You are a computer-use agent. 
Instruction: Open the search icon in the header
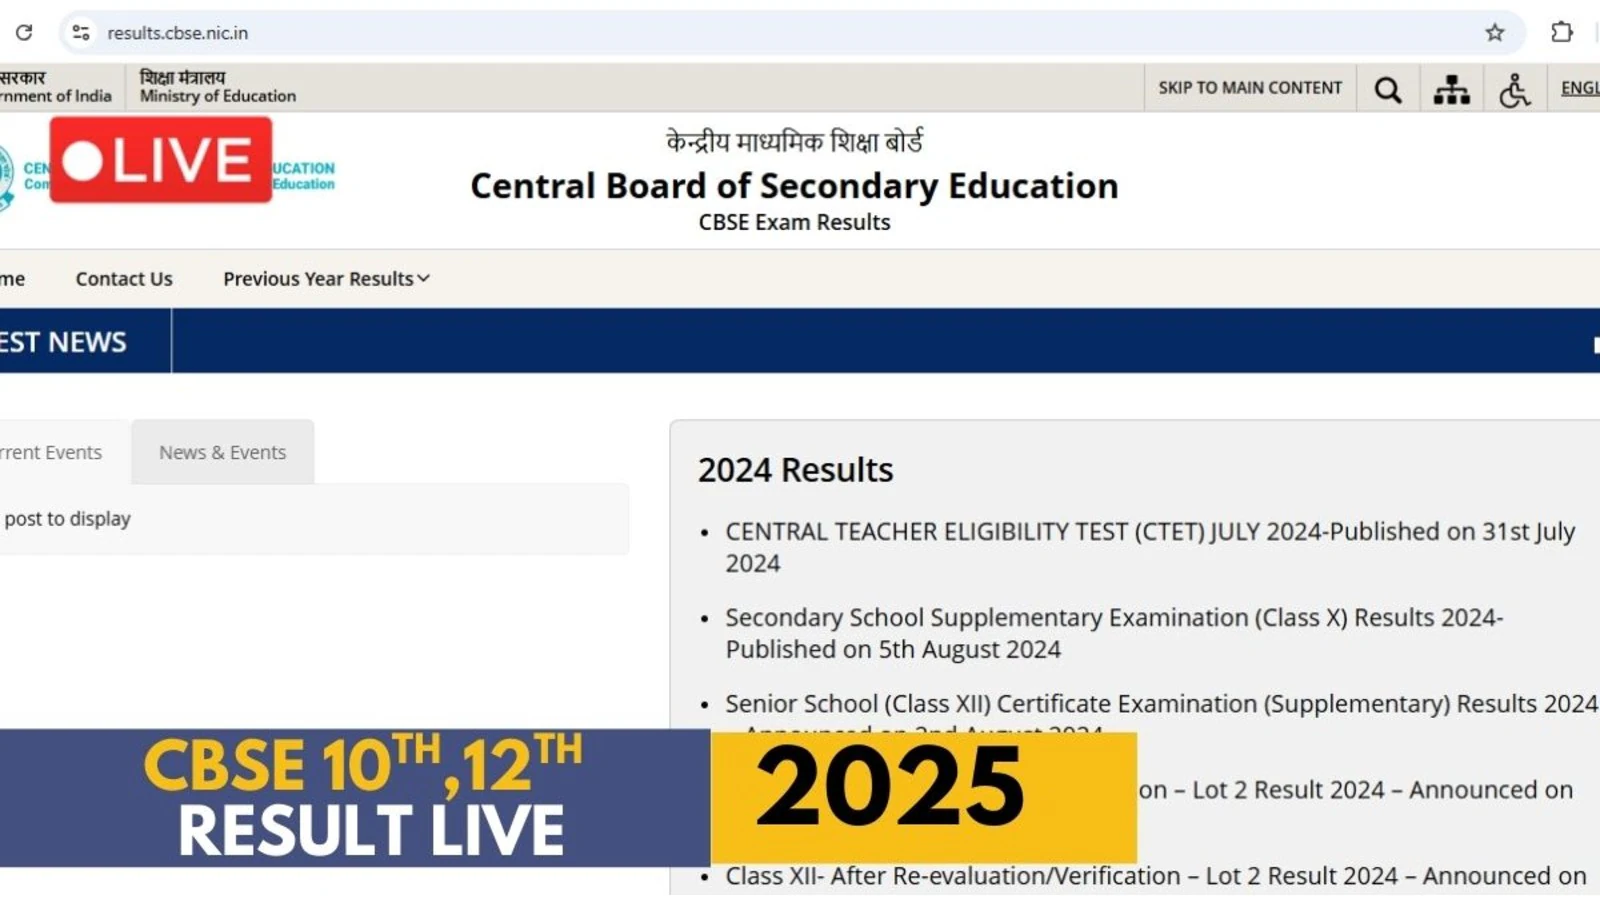click(x=1387, y=88)
